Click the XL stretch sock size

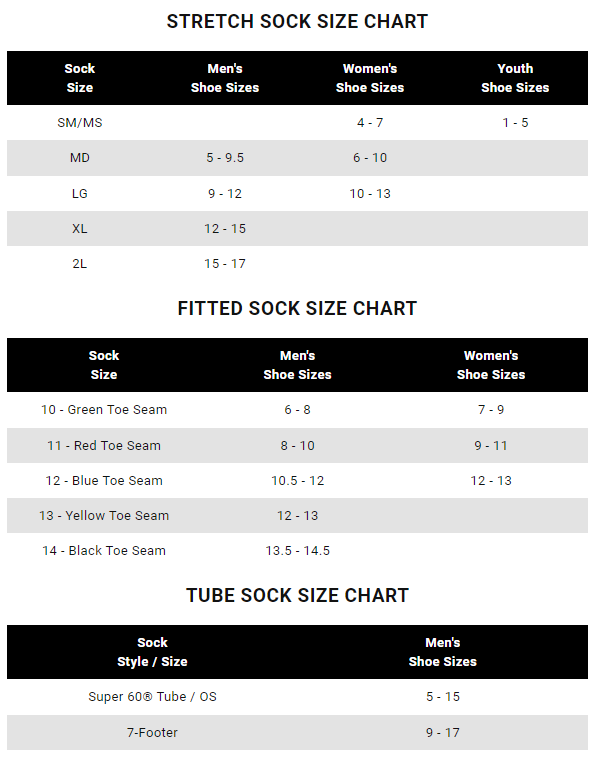80,229
